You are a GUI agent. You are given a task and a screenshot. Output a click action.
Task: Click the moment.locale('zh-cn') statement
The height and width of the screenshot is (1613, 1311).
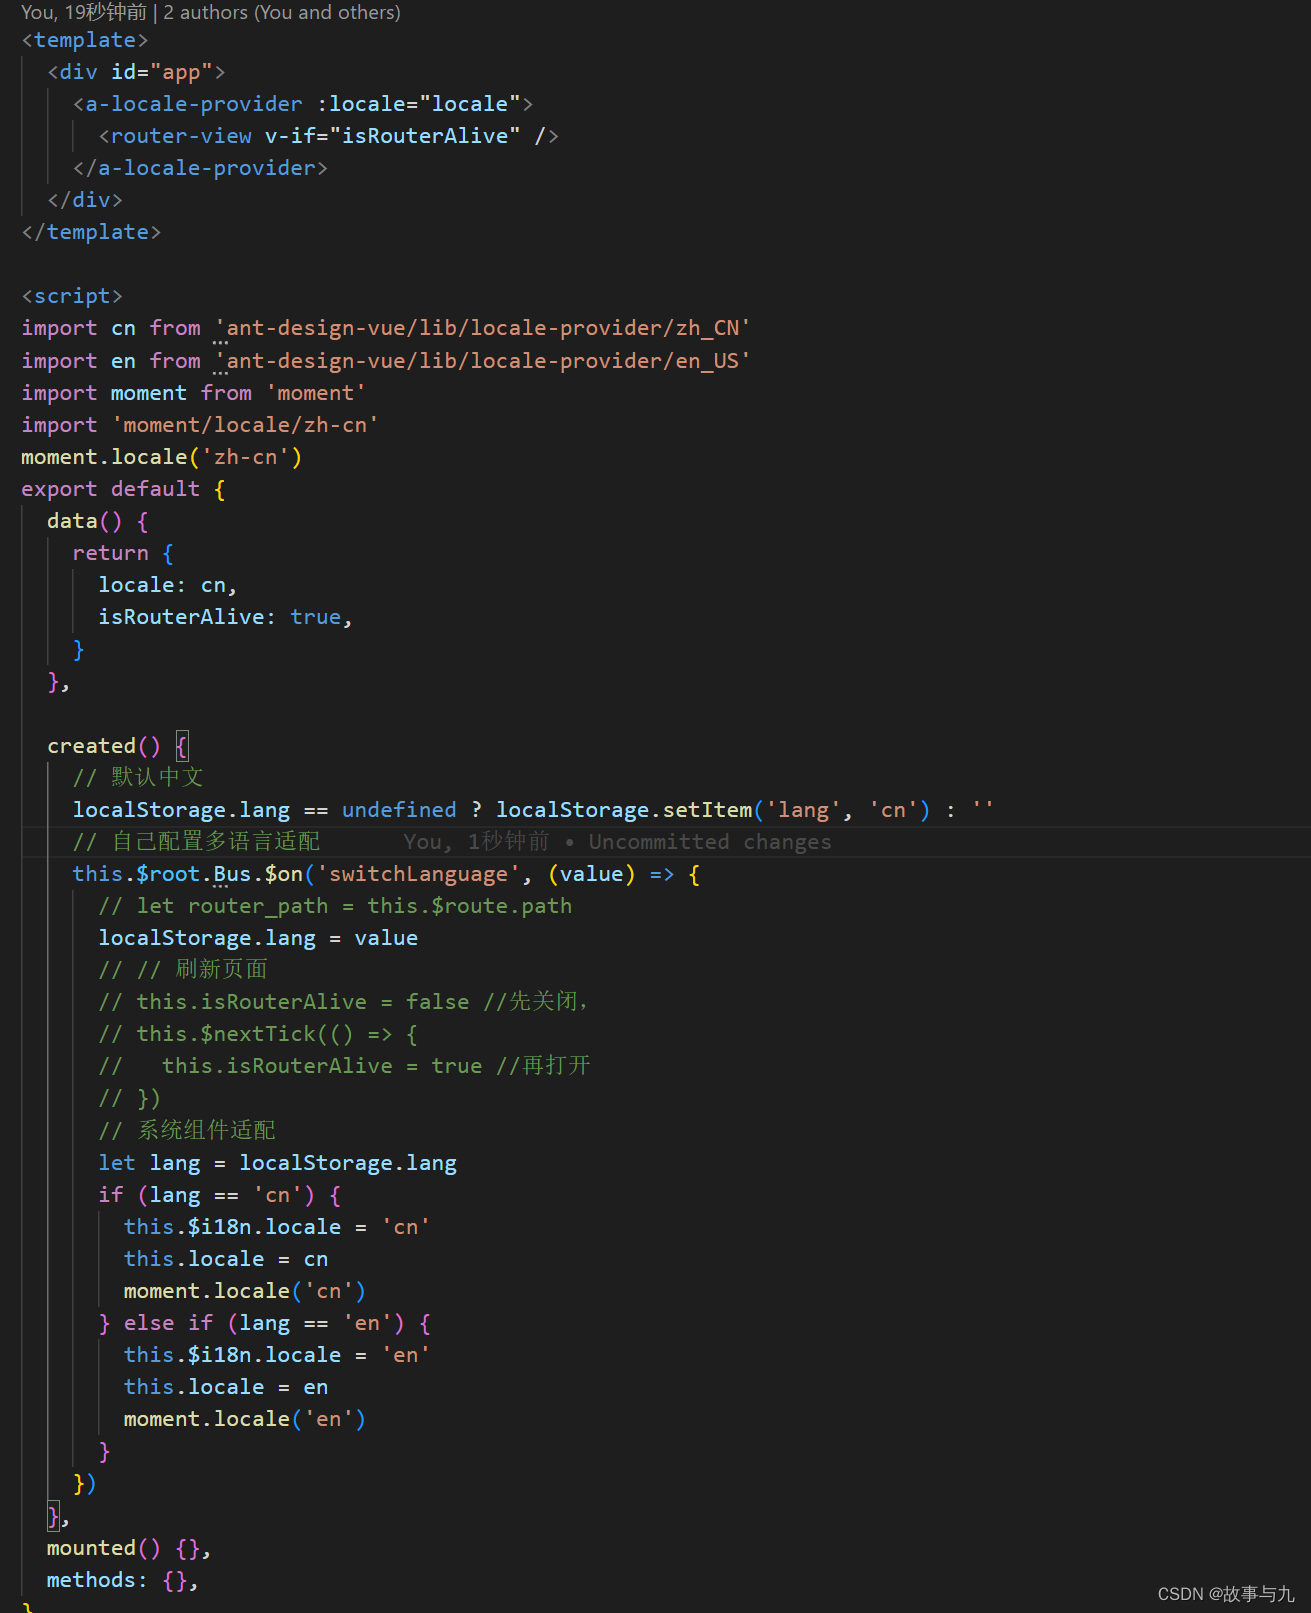tap(162, 458)
